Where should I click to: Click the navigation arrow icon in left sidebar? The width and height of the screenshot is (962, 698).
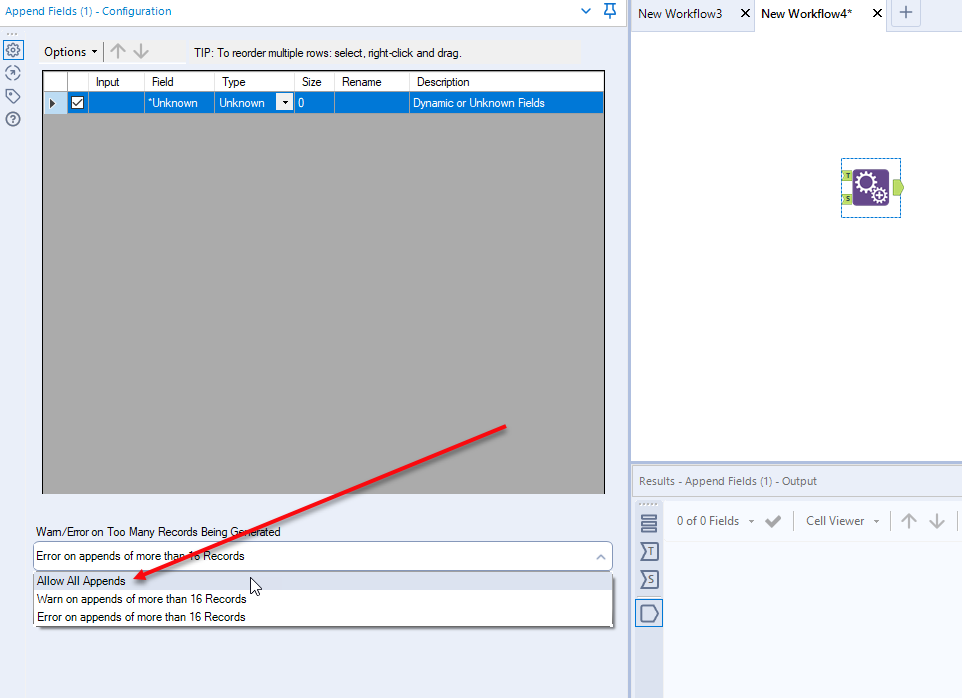point(13,72)
